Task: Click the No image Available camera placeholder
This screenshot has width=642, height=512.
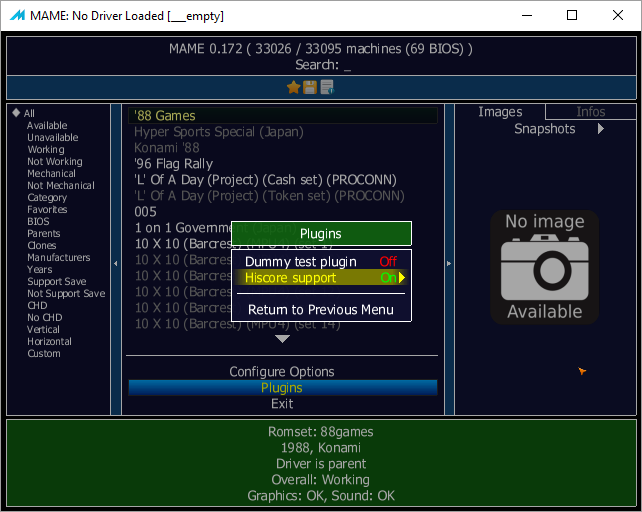Action: pyautogui.click(x=545, y=267)
